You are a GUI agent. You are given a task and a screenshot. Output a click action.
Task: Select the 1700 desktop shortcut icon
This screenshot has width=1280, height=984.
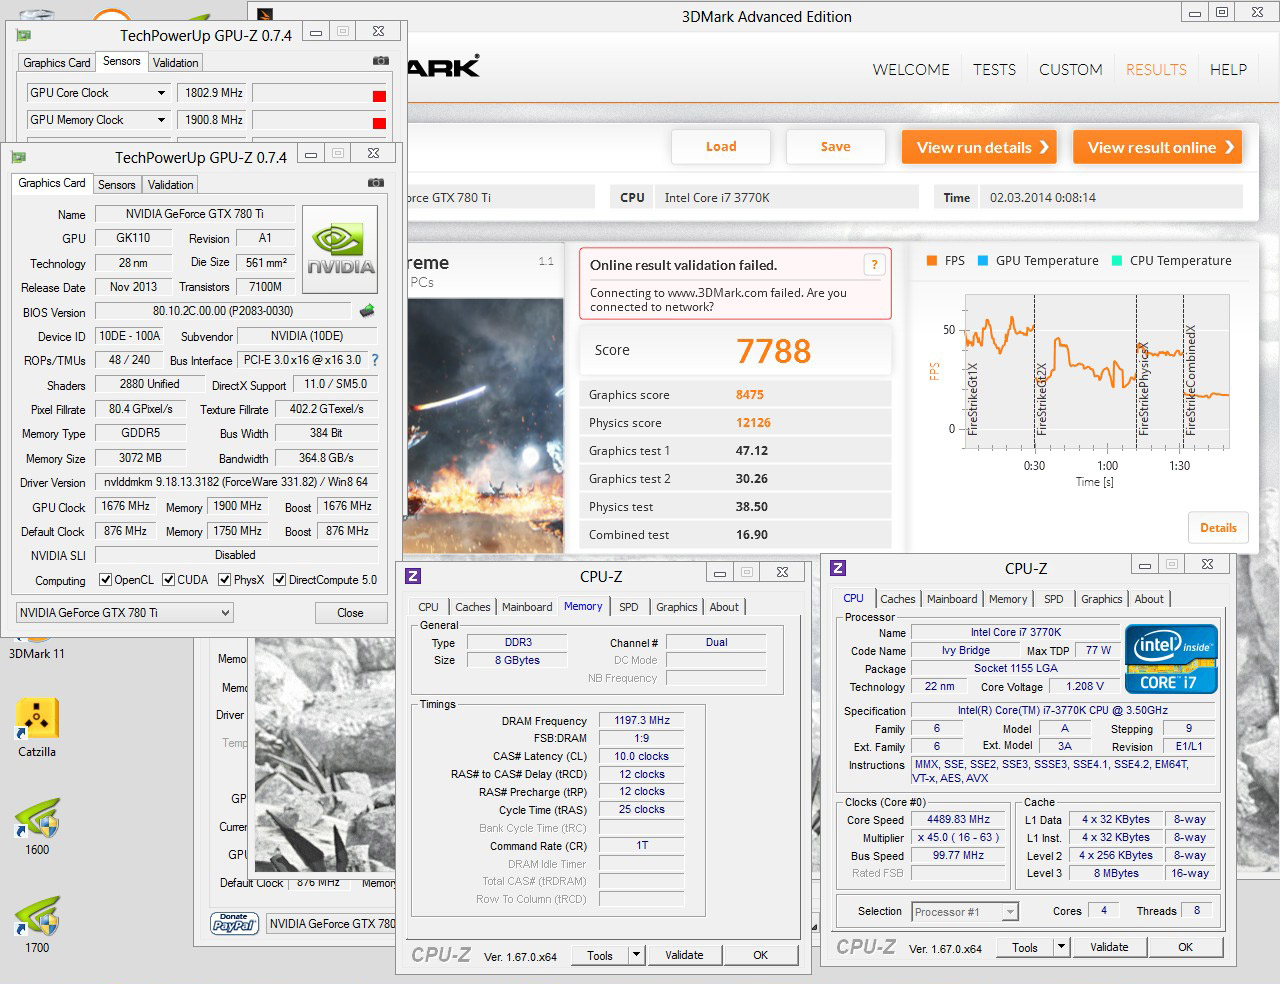pyautogui.click(x=37, y=924)
